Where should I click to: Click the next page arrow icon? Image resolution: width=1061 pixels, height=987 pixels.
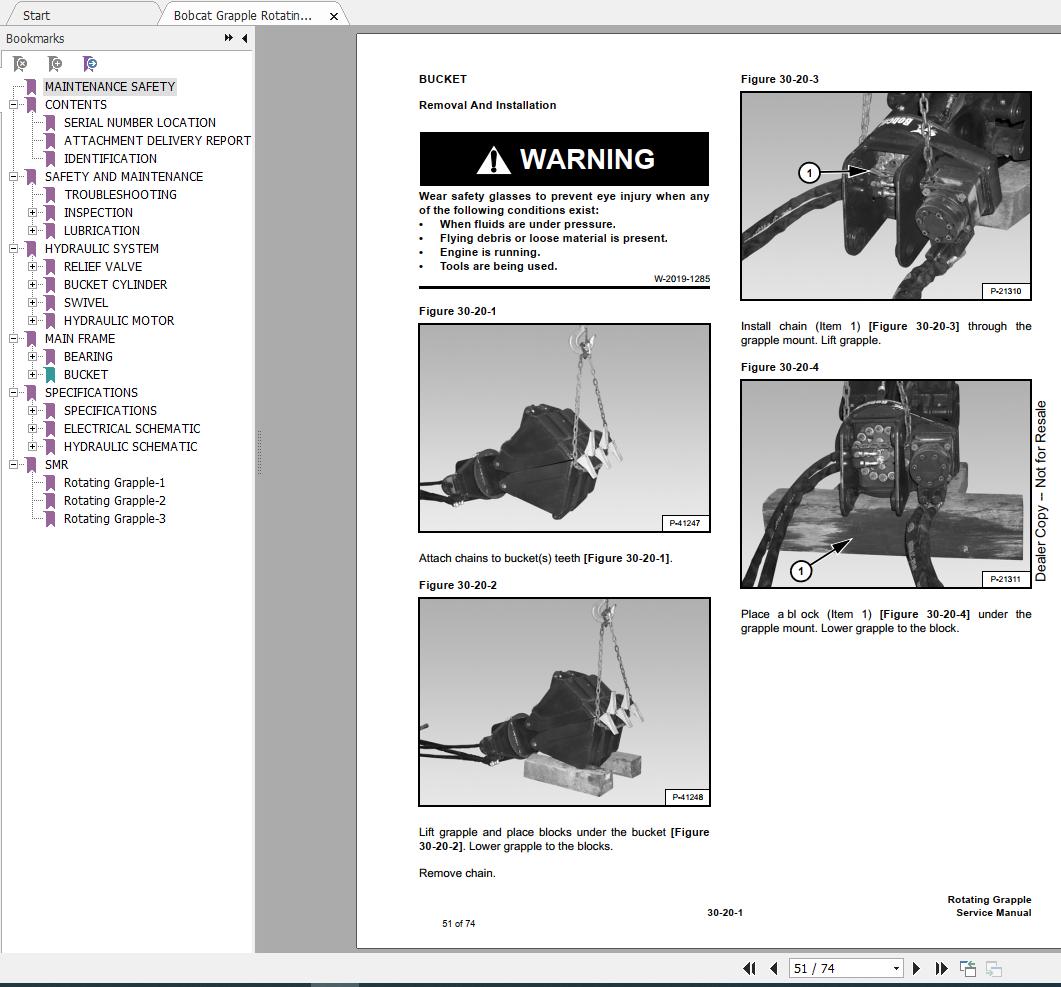[x=917, y=968]
